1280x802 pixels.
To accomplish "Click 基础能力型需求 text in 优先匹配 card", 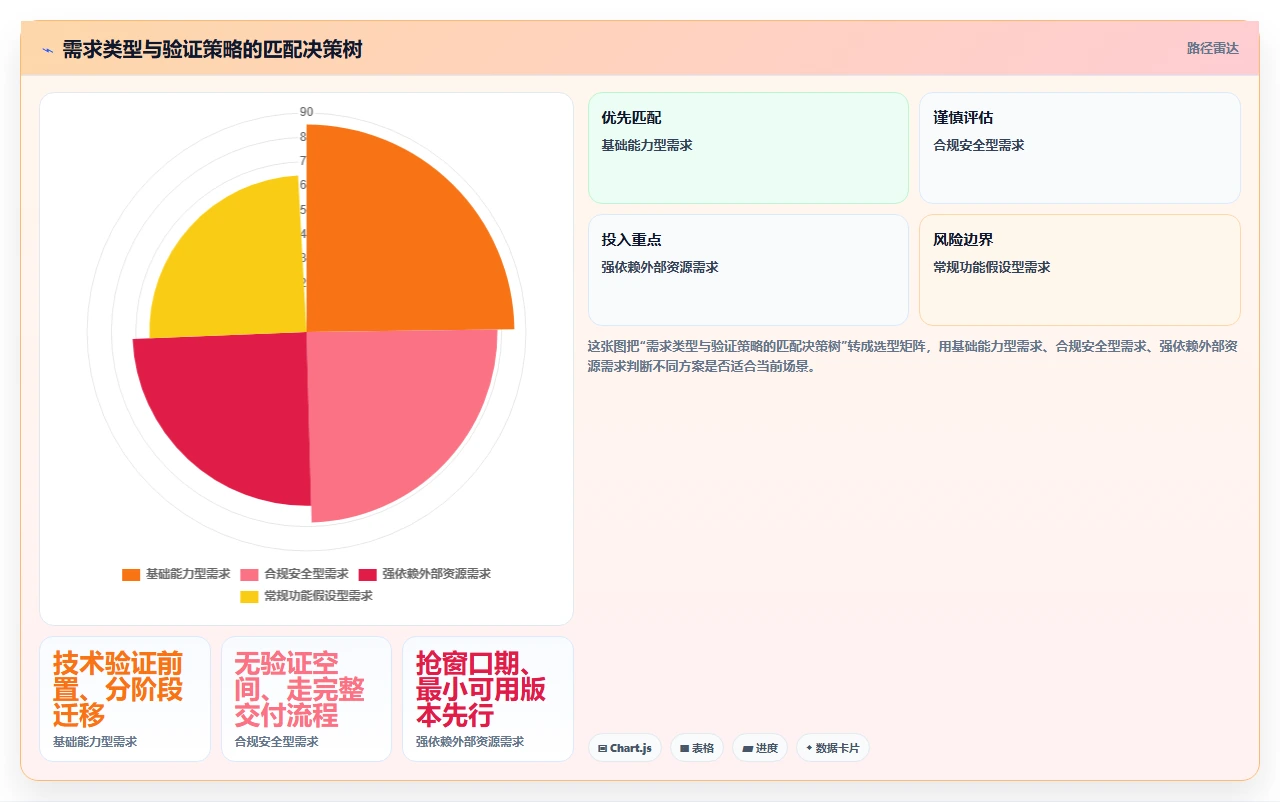I will [647, 145].
